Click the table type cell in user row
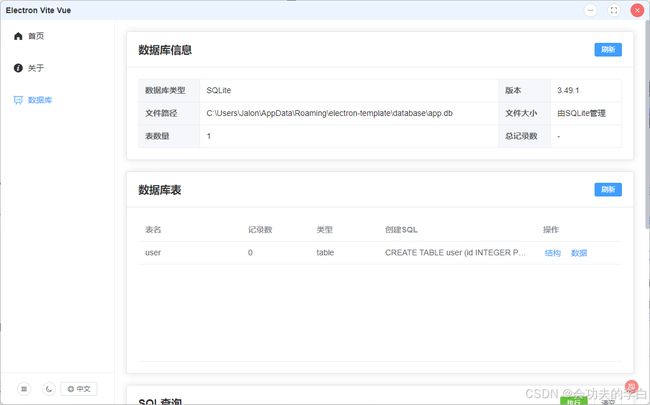 (325, 252)
